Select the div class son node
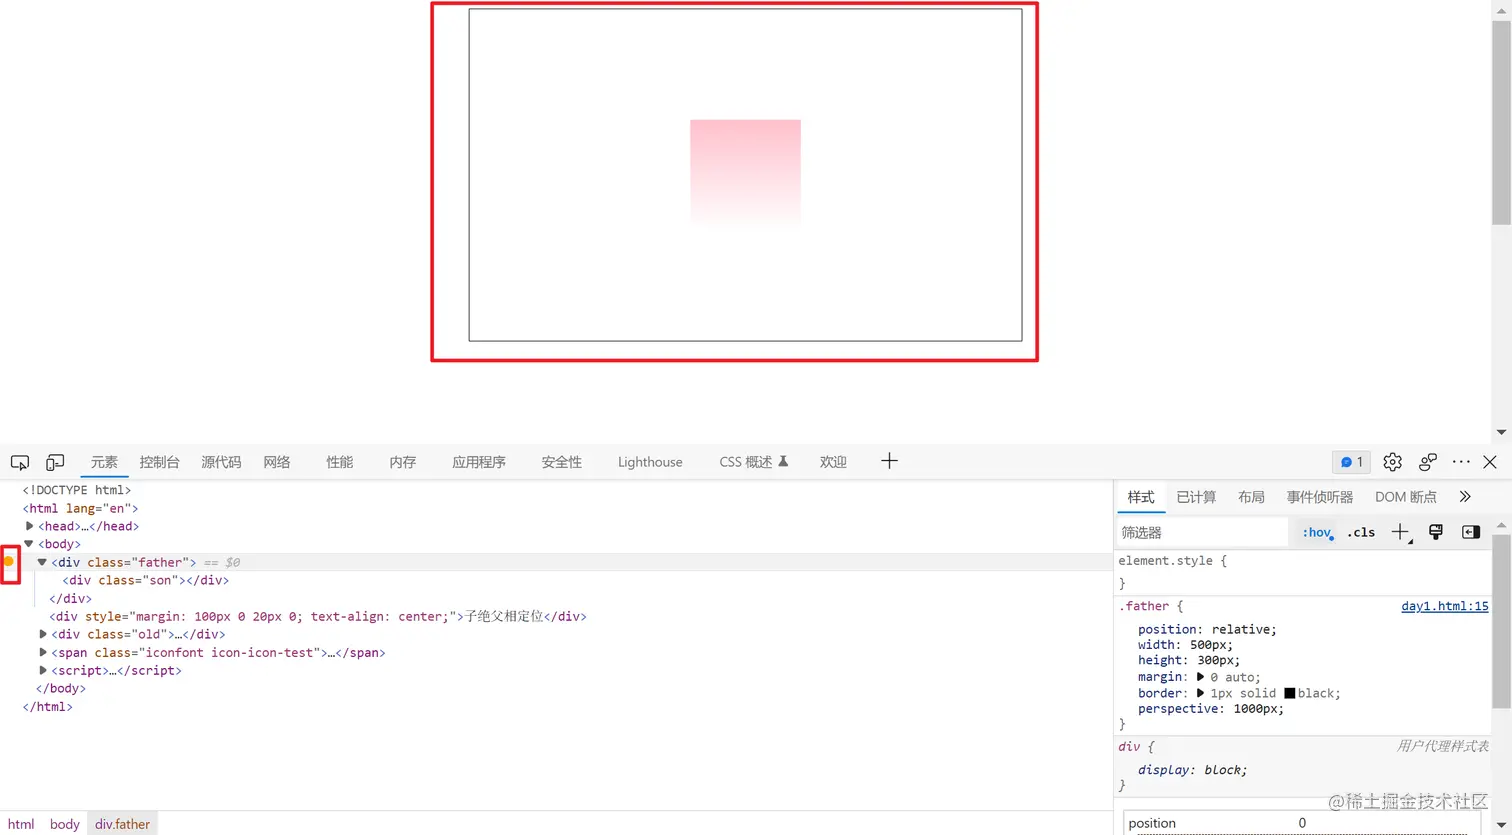Screen dimensions: 1512x835 pyautogui.click(x=146, y=580)
